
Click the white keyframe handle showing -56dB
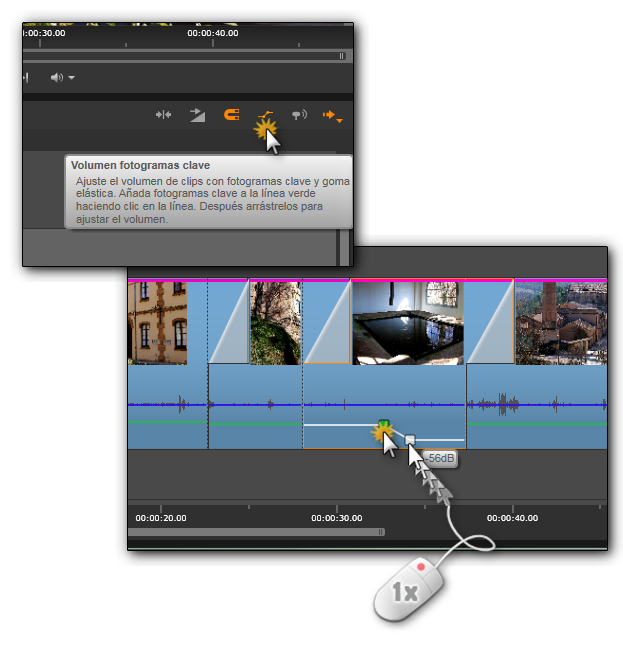coord(410,439)
